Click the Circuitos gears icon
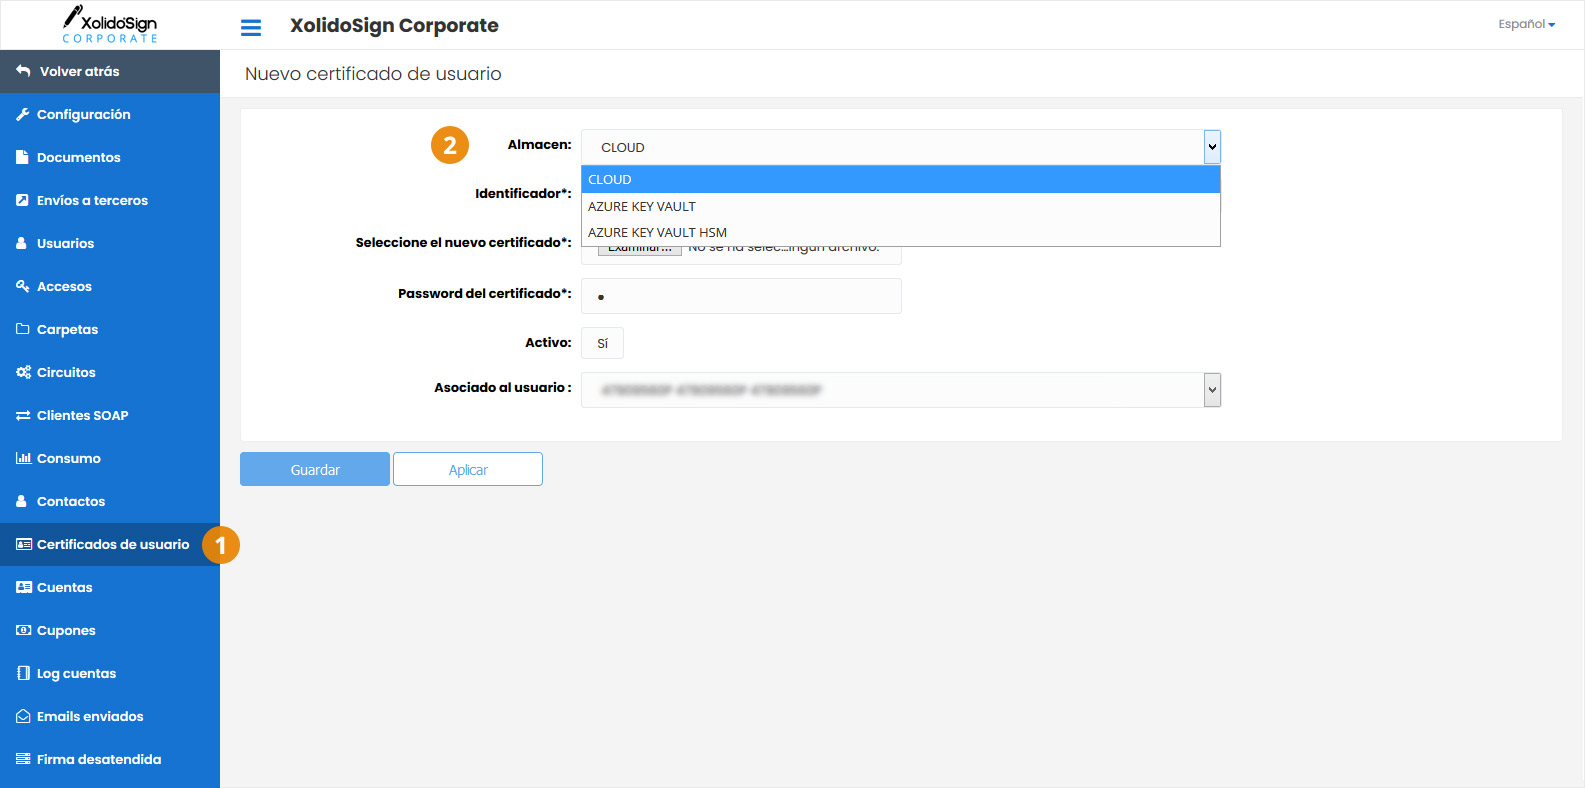The width and height of the screenshot is (1585, 788). coord(23,373)
